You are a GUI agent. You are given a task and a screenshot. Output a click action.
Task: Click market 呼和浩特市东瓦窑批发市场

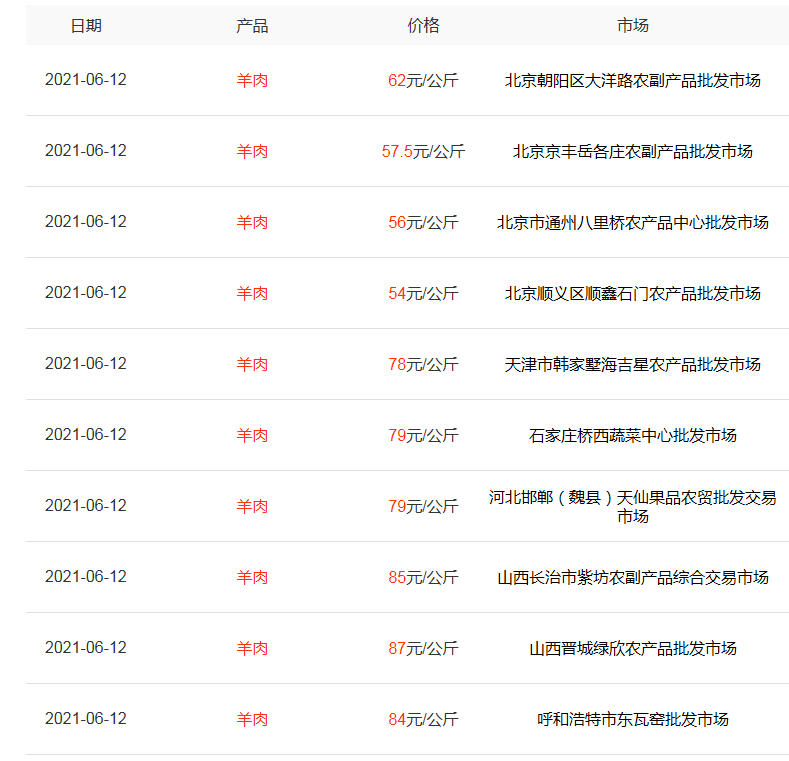coord(633,719)
